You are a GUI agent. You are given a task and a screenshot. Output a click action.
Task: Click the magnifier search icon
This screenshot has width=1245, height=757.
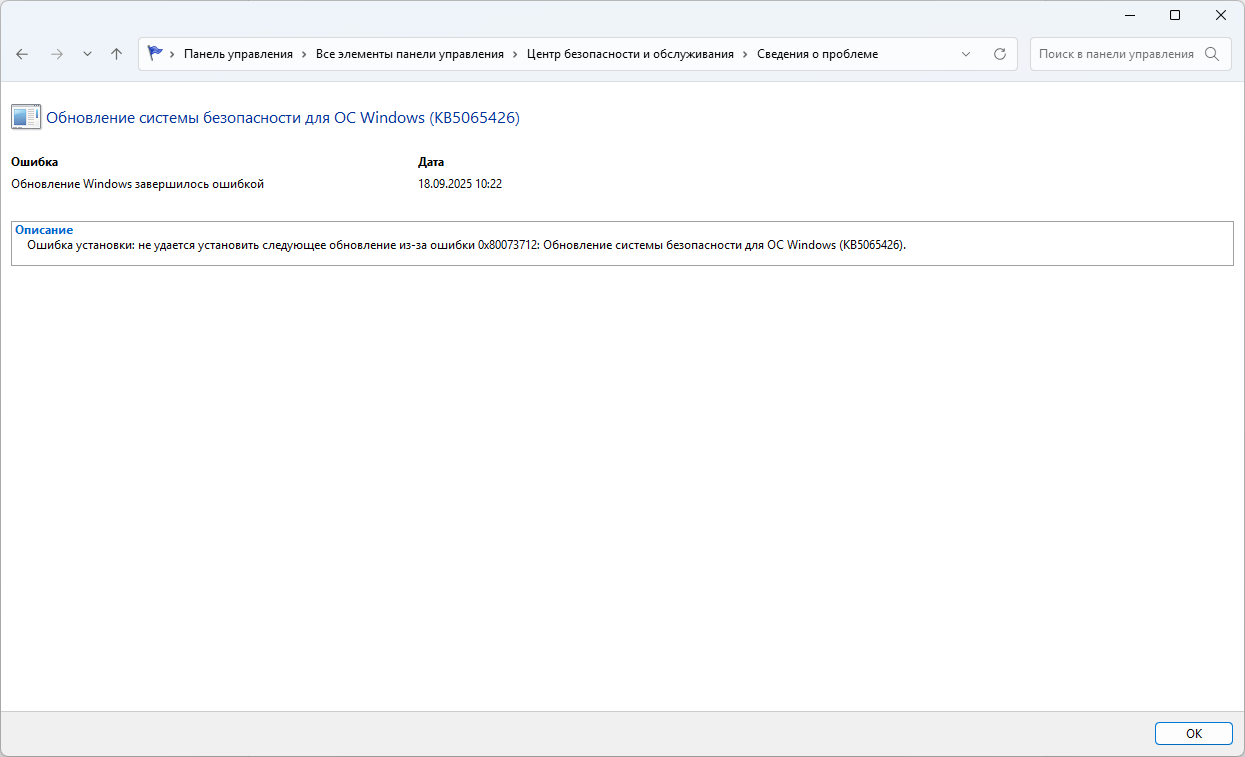coord(1212,54)
